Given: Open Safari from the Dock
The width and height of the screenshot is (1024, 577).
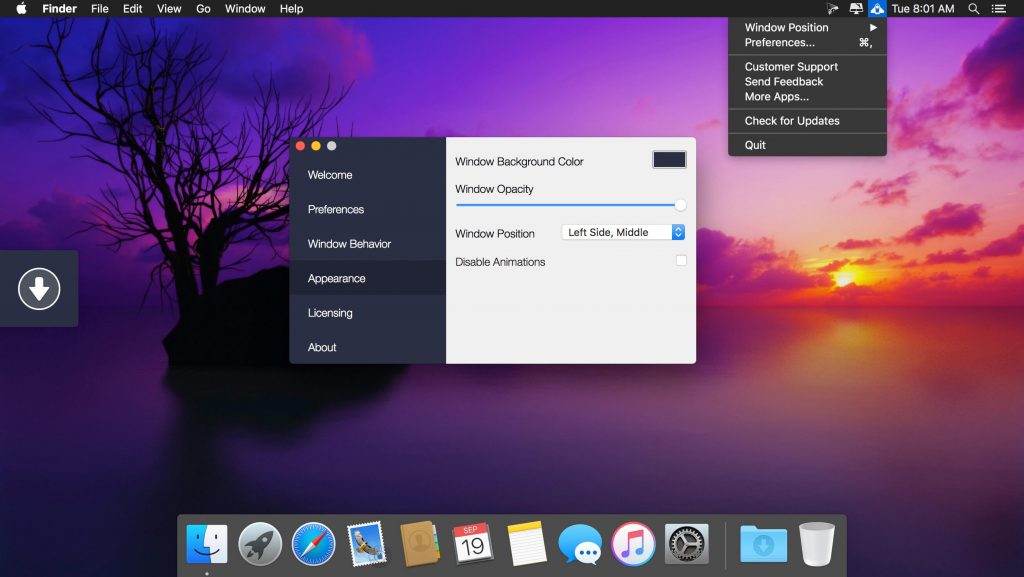Looking at the screenshot, I should click(313, 544).
